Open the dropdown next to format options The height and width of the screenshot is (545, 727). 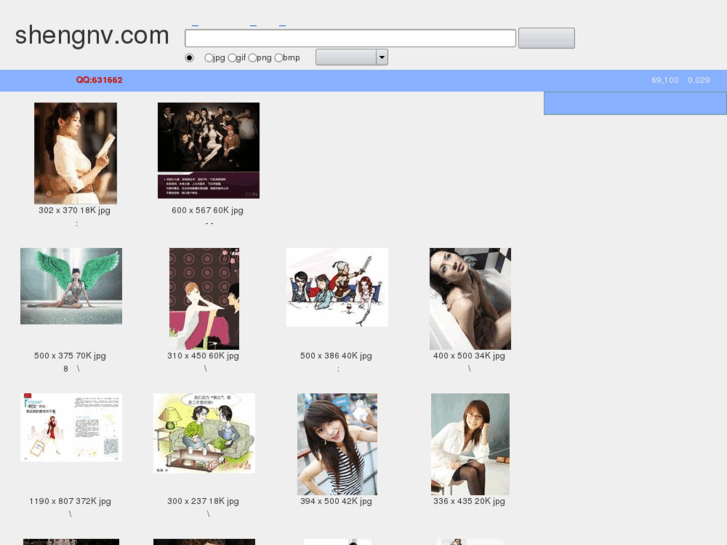(x=351, y=58)
